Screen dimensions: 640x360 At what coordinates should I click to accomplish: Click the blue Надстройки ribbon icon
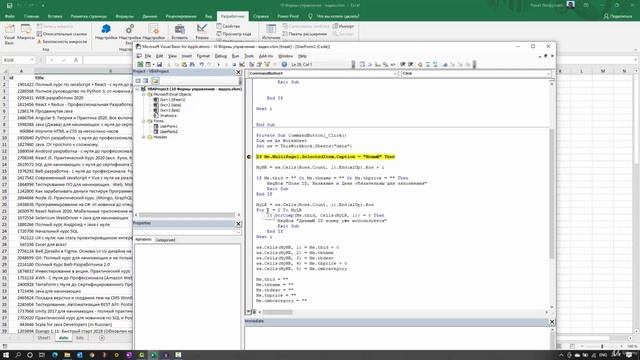(106, 32)
